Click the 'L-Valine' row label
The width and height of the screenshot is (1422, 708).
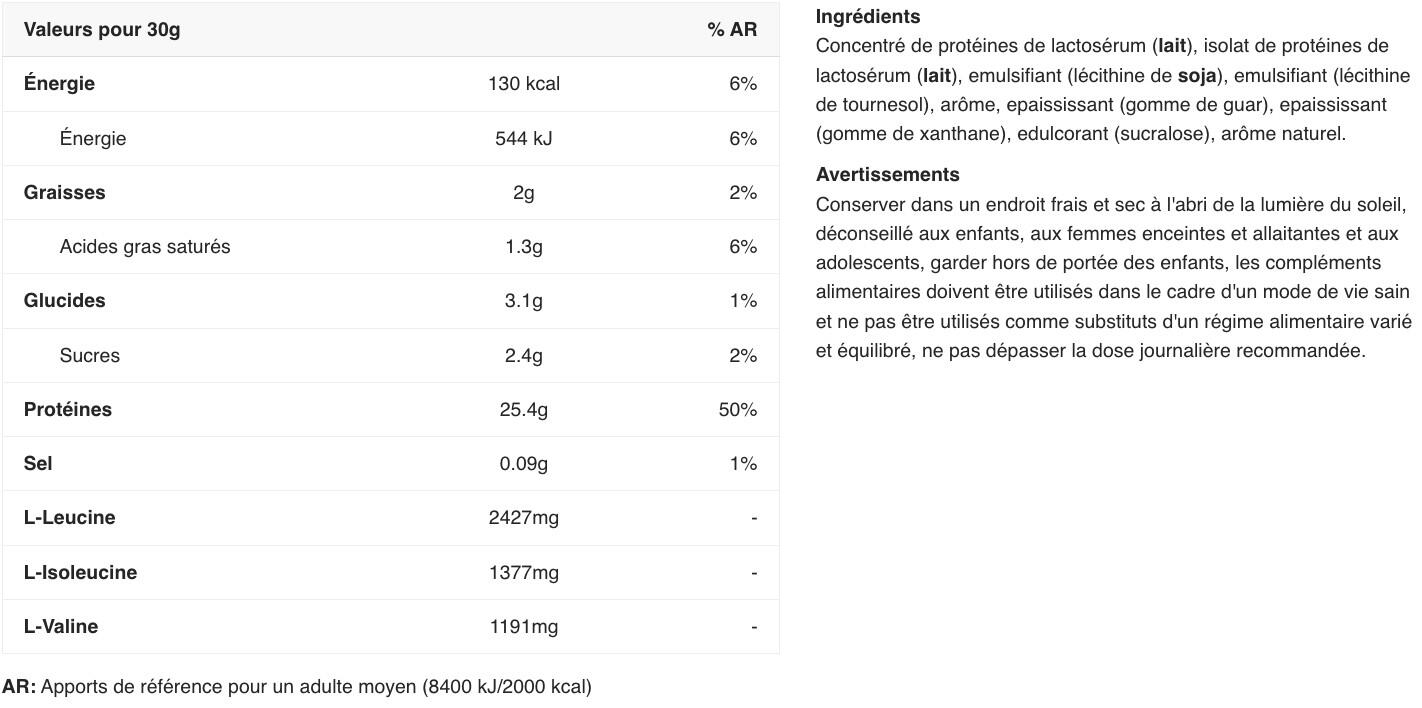coord(61,627)
